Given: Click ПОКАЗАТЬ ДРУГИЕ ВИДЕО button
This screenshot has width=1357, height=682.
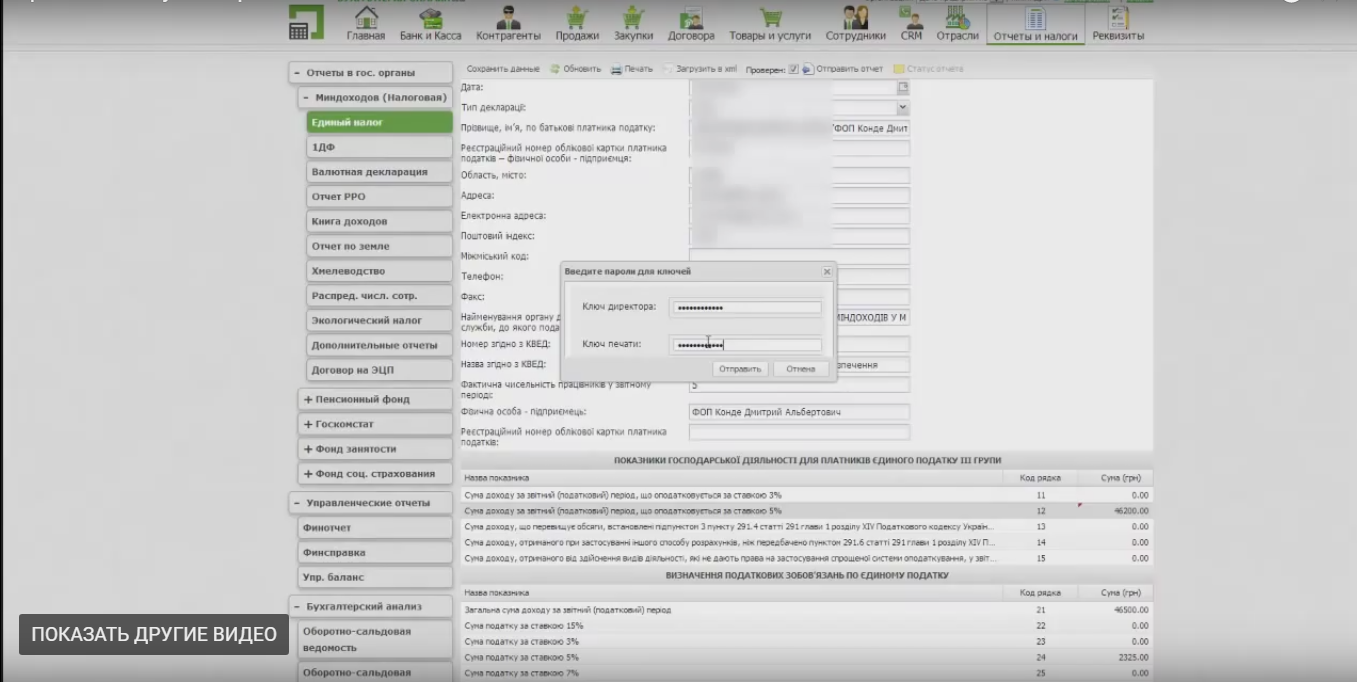Looking at the screenshot, I should coord(154,634).
